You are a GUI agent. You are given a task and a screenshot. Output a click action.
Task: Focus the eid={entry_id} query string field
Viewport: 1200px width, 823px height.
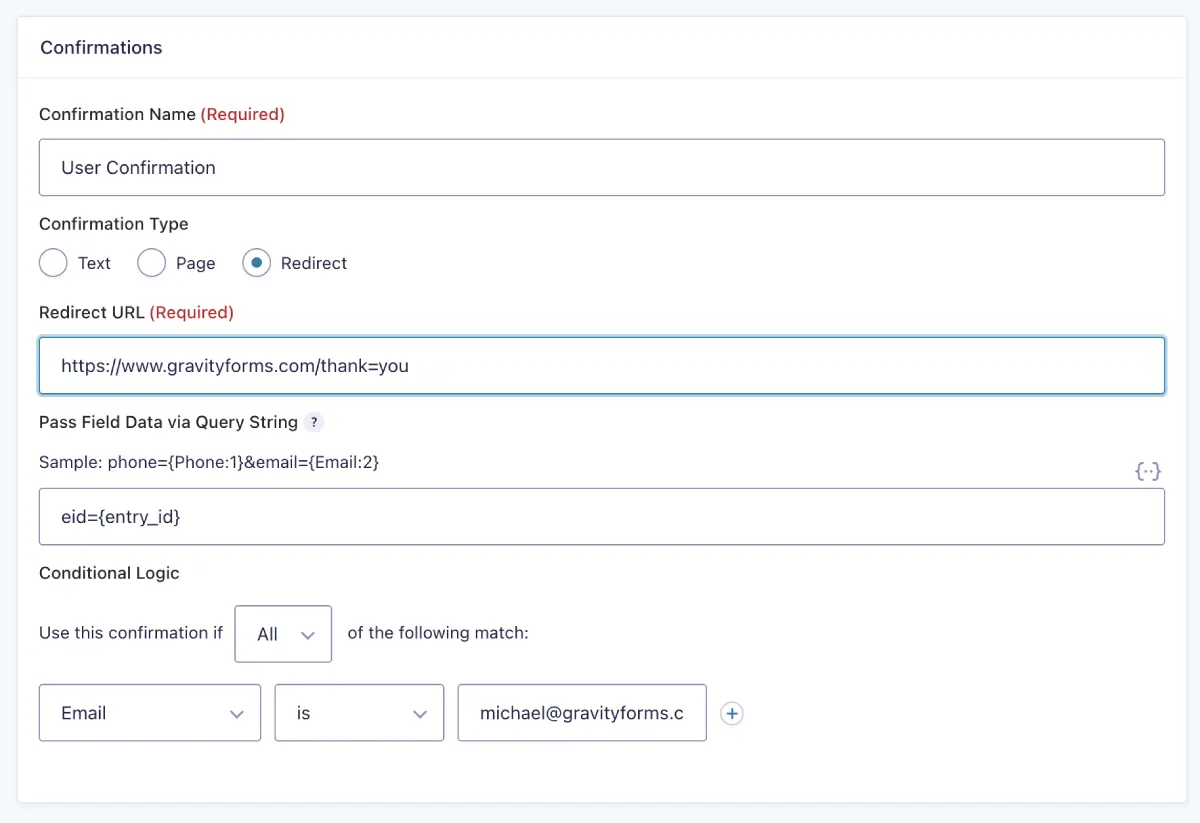(602, 517)
